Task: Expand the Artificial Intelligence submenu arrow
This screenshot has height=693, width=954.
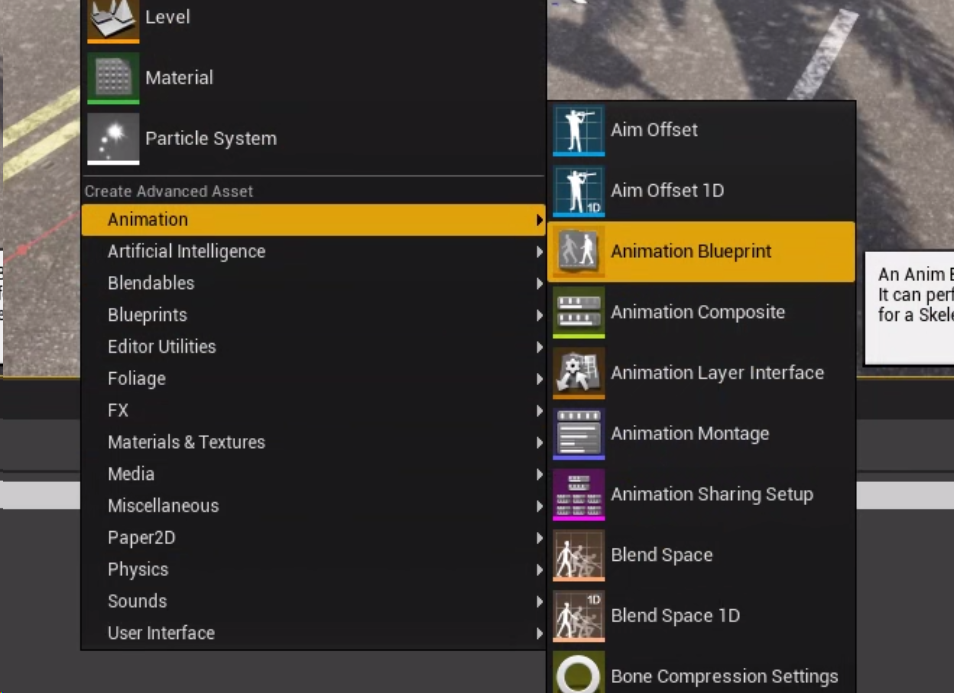Action: point(539,252)
